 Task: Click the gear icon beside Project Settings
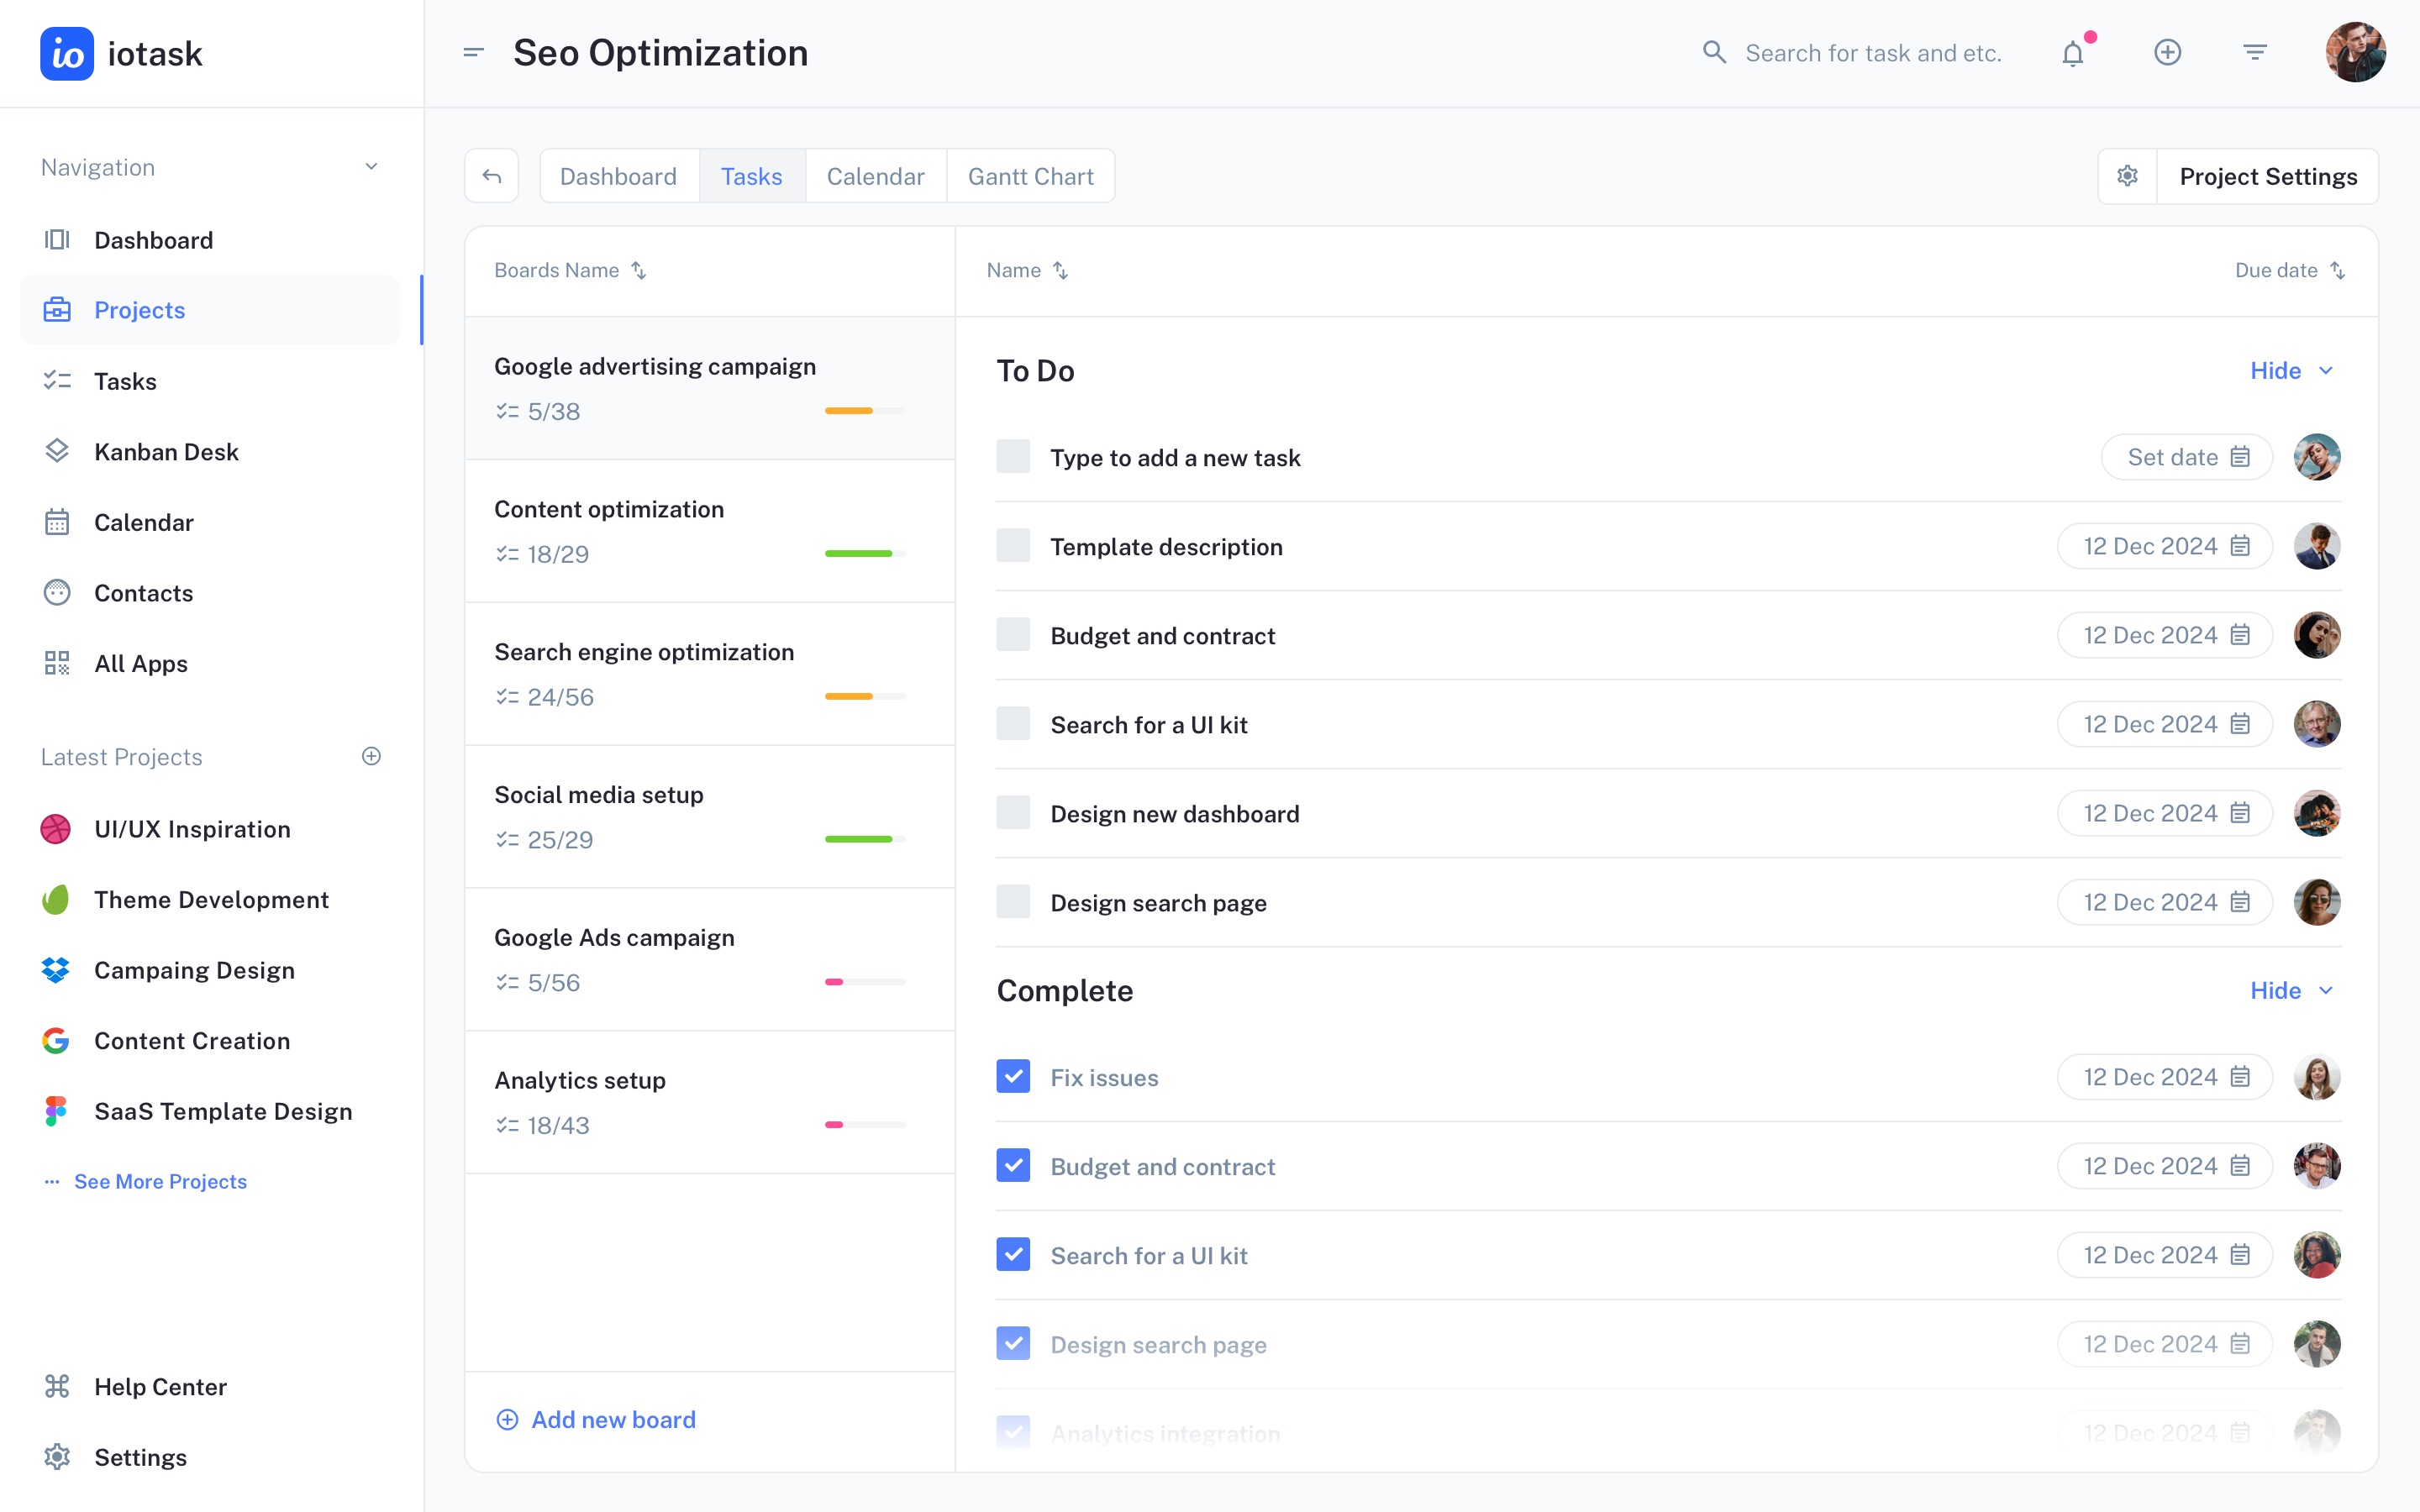click(x=2127, y=177)
